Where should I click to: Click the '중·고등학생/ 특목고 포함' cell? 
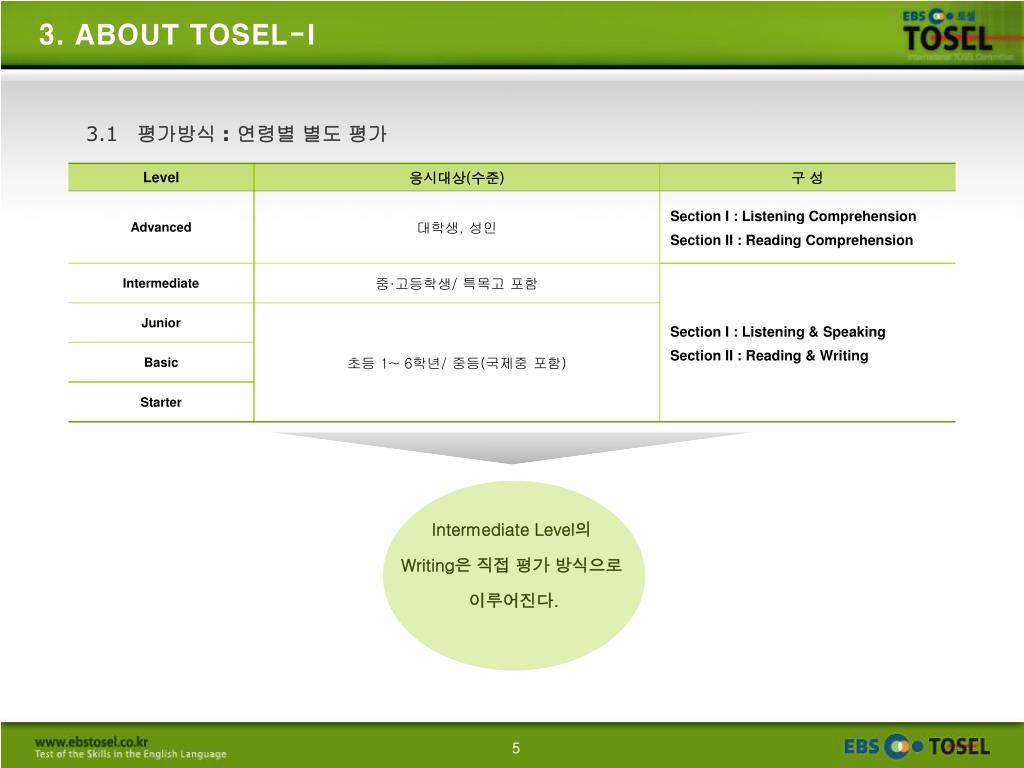pyautogui.click(x=456, y=283)
